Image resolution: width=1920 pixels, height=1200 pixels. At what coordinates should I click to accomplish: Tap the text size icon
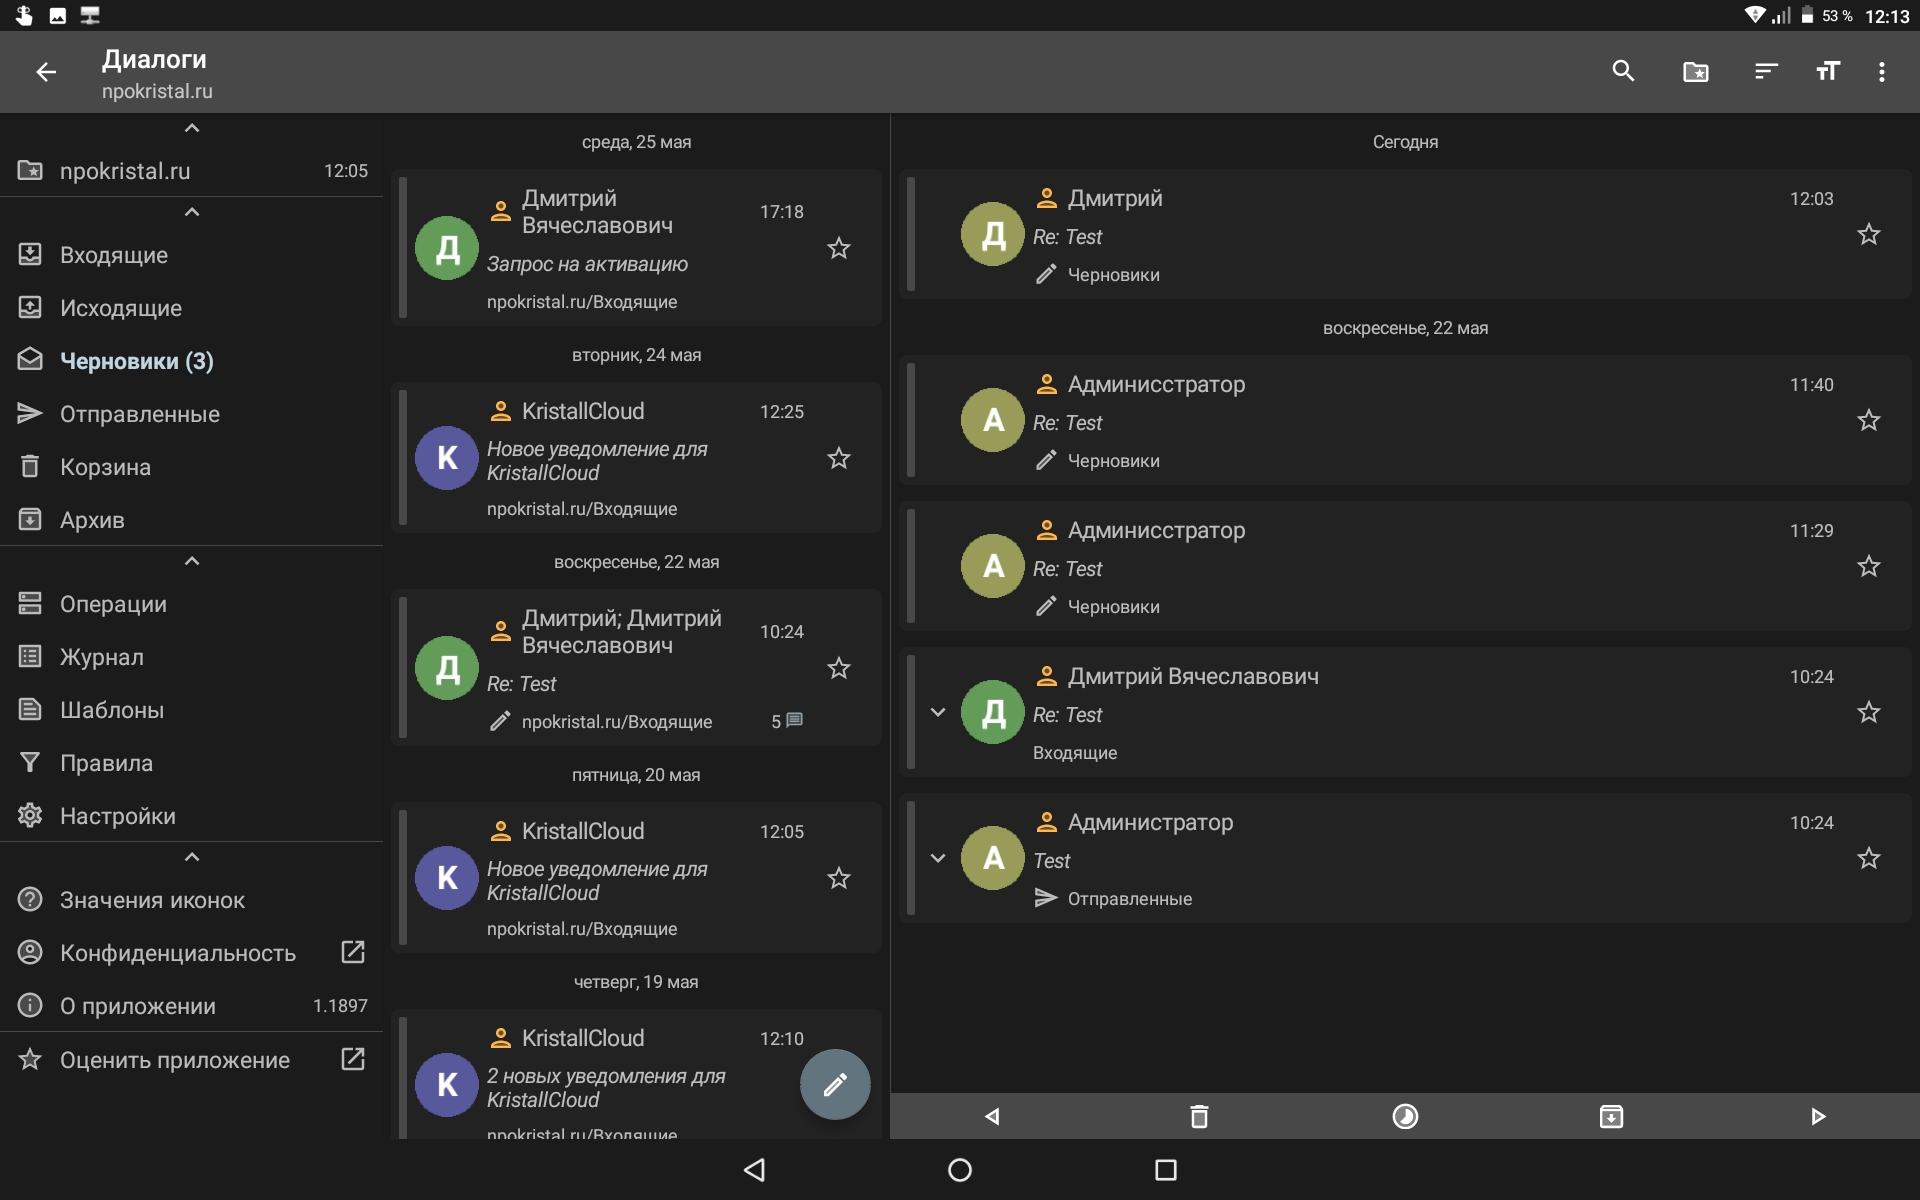click(1827, 71)
